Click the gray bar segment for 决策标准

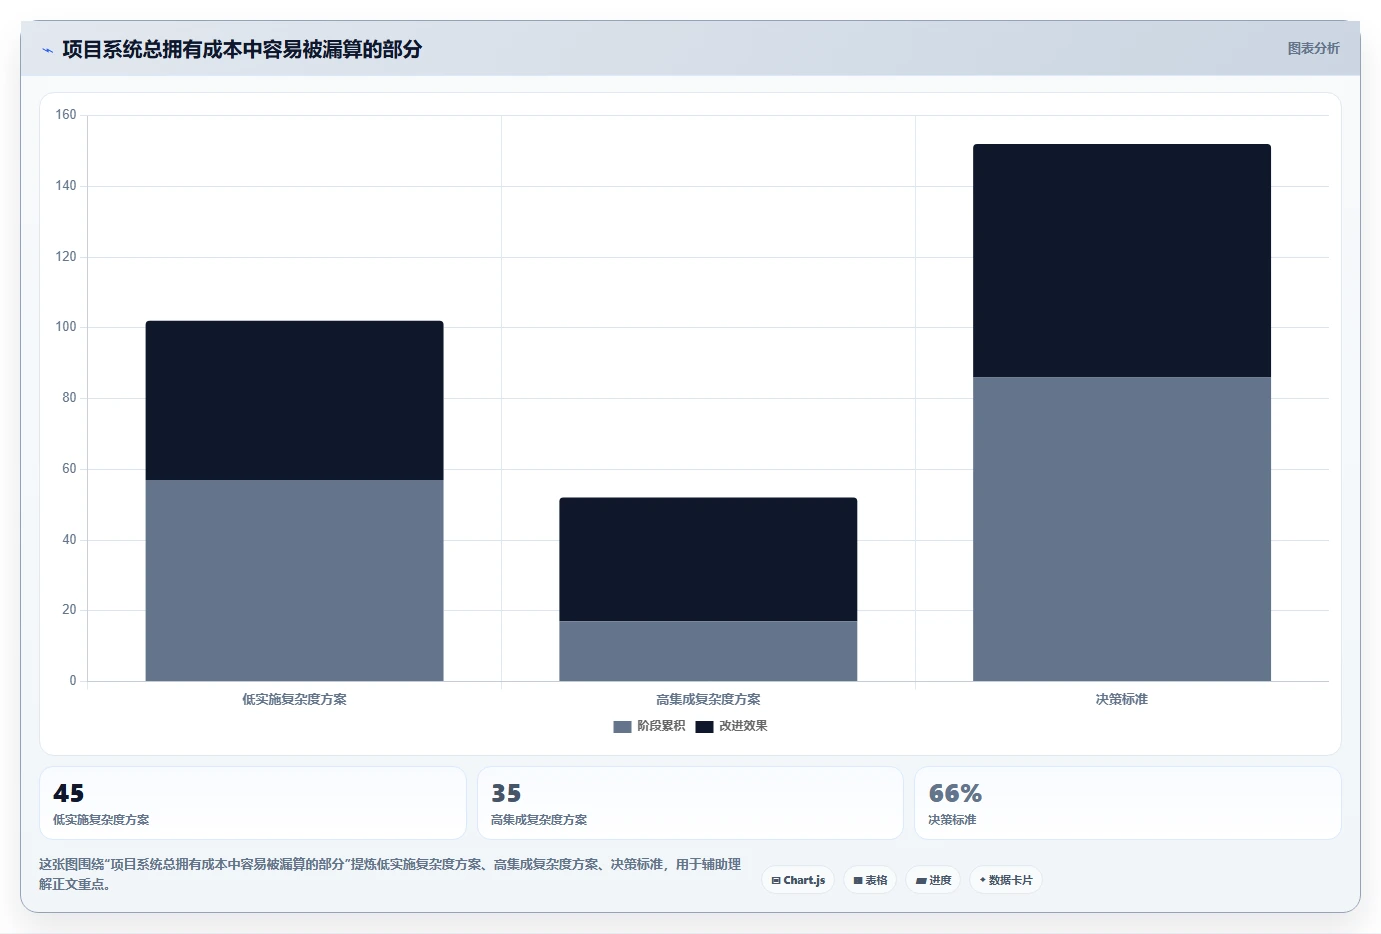[x=1122, y=529]
